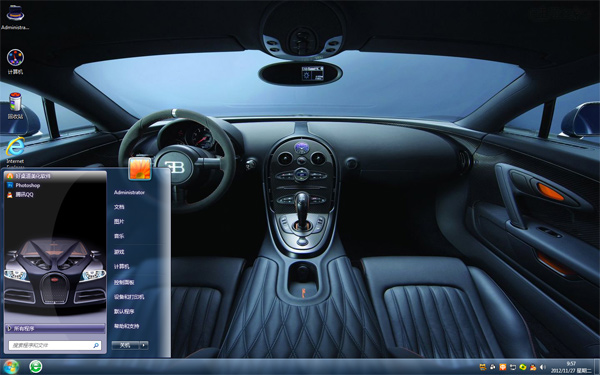This screenshot has height=375, width=600.
Task: Click the search magnifier icon
Action: pos(96,345)
